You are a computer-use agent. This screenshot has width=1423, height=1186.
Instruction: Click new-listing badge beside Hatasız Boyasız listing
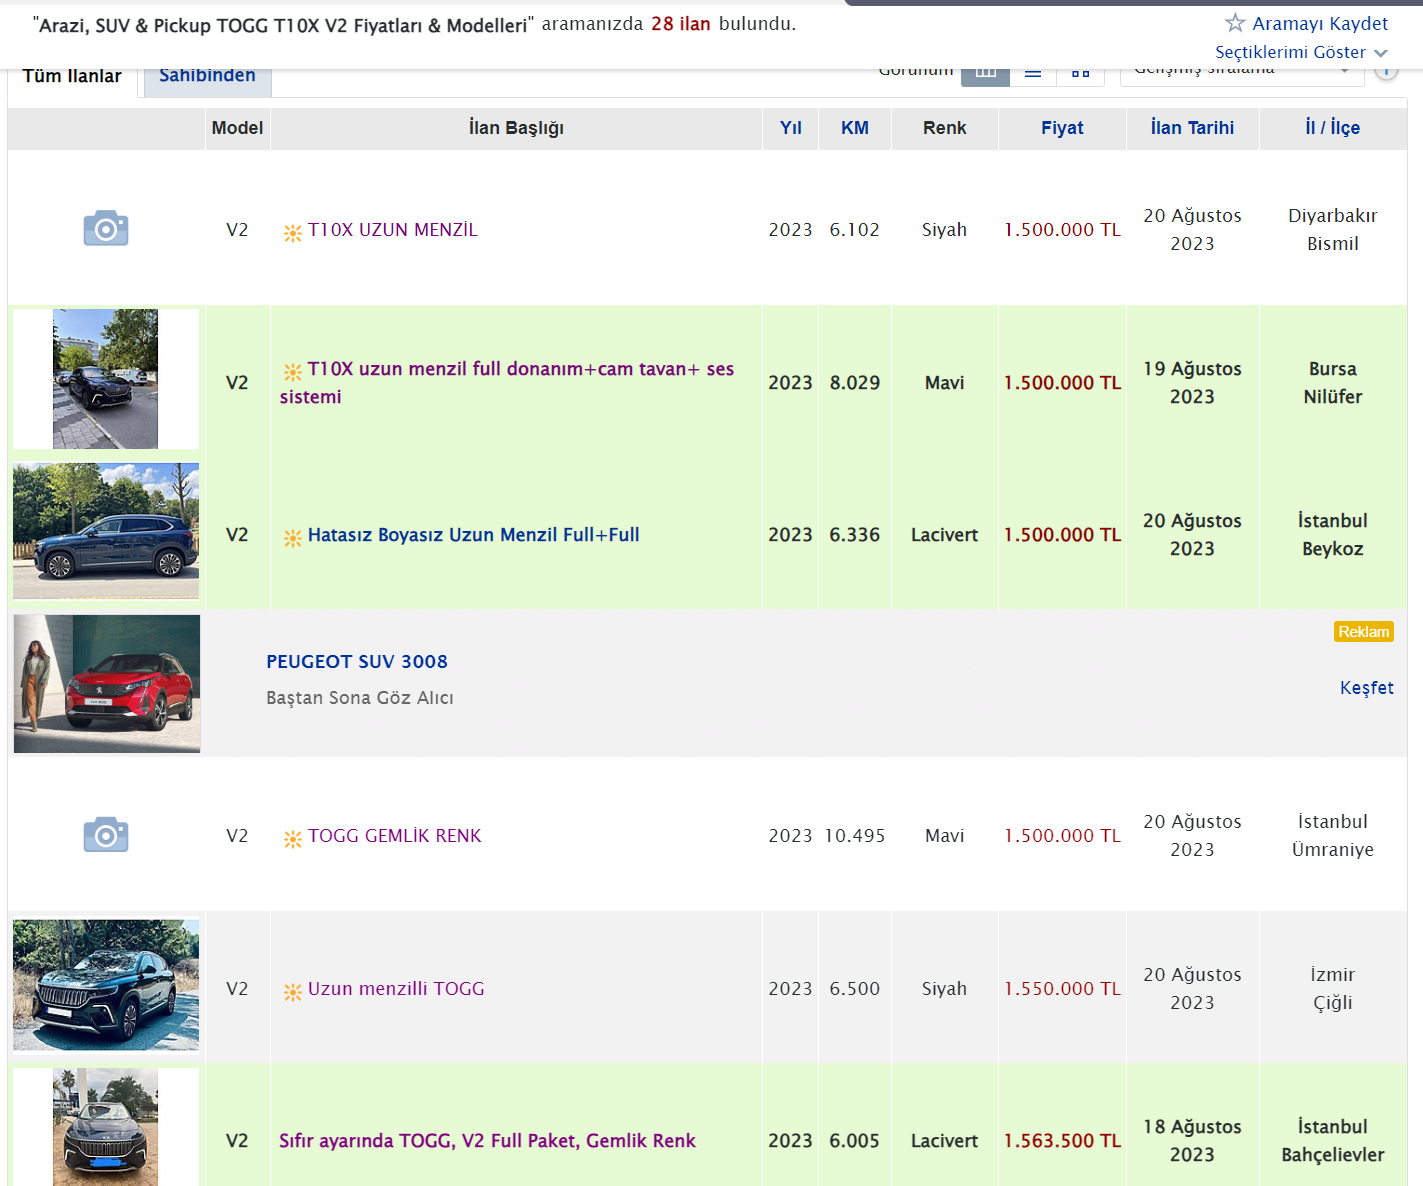(x=292, y=537)
